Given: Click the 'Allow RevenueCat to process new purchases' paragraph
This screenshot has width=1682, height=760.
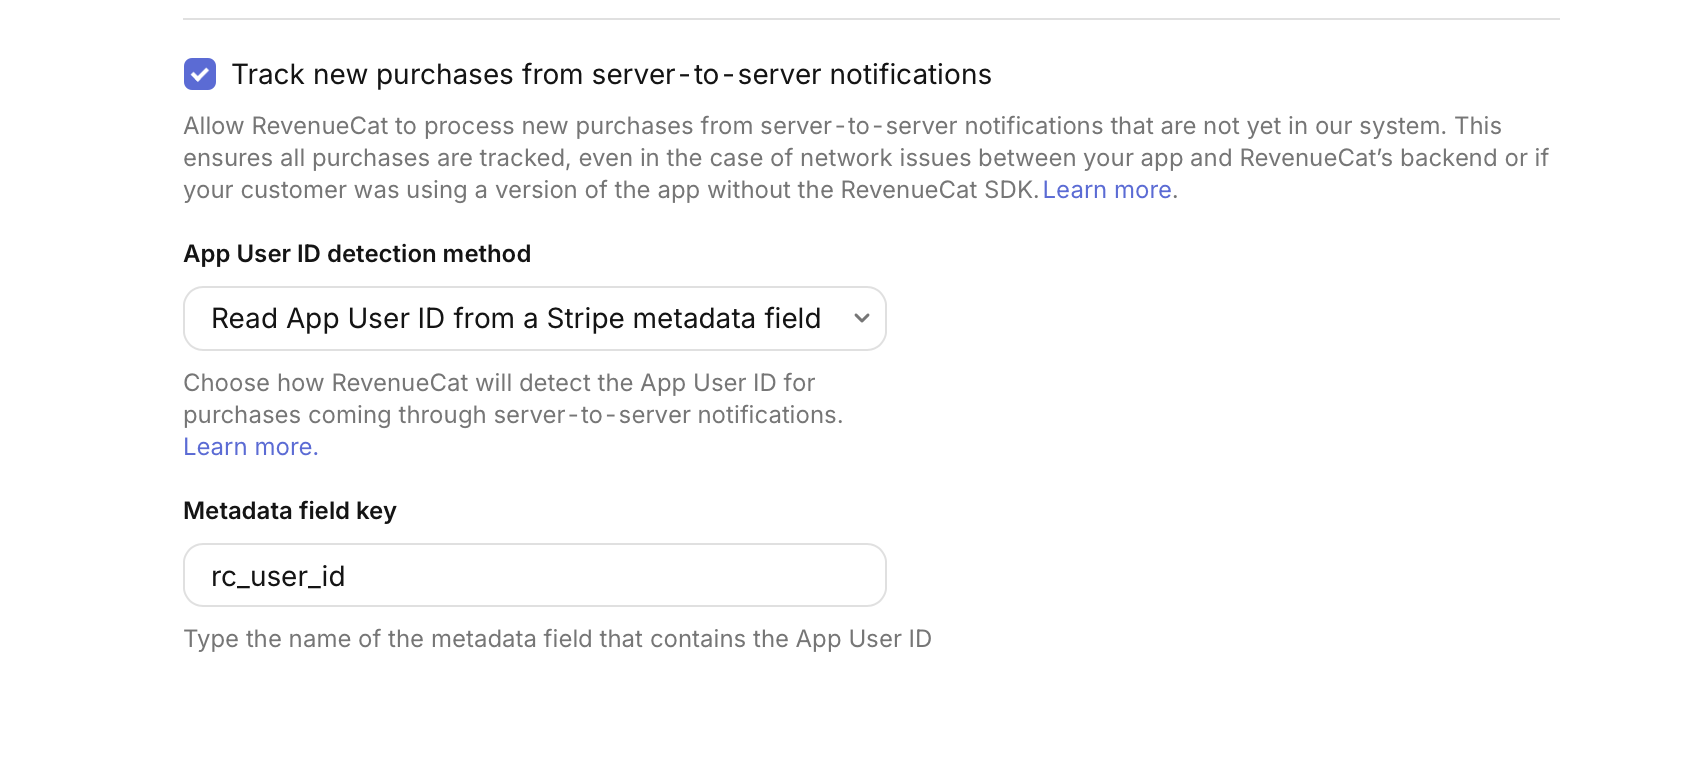Looking at the screenshot, I should click(866, 158).
